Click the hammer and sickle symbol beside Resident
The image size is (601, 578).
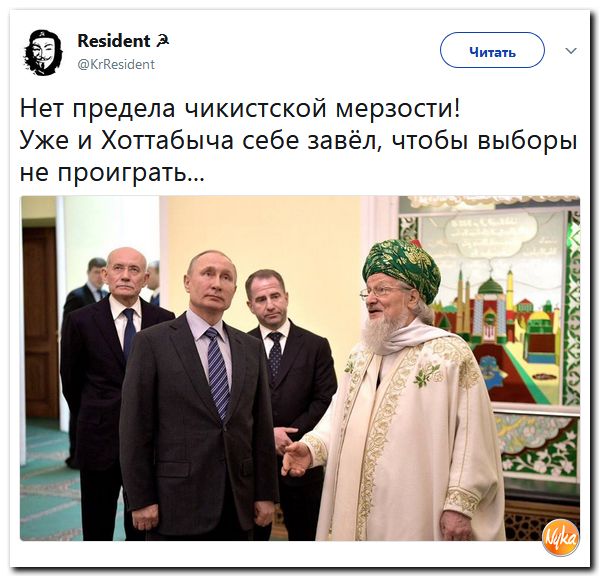click(x=163, y=40)
